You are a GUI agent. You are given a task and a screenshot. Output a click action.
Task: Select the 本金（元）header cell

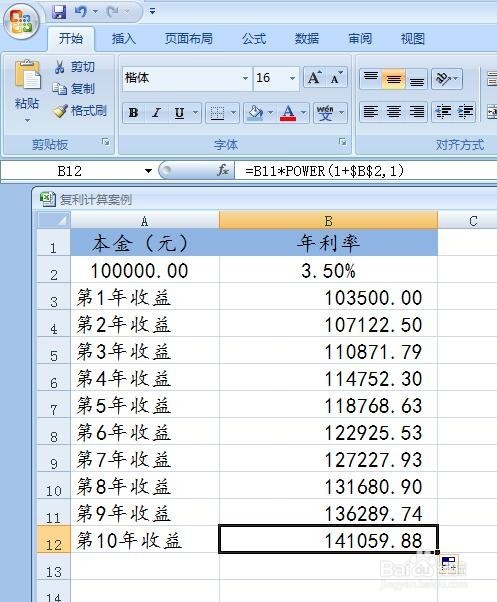coord(145,243)
